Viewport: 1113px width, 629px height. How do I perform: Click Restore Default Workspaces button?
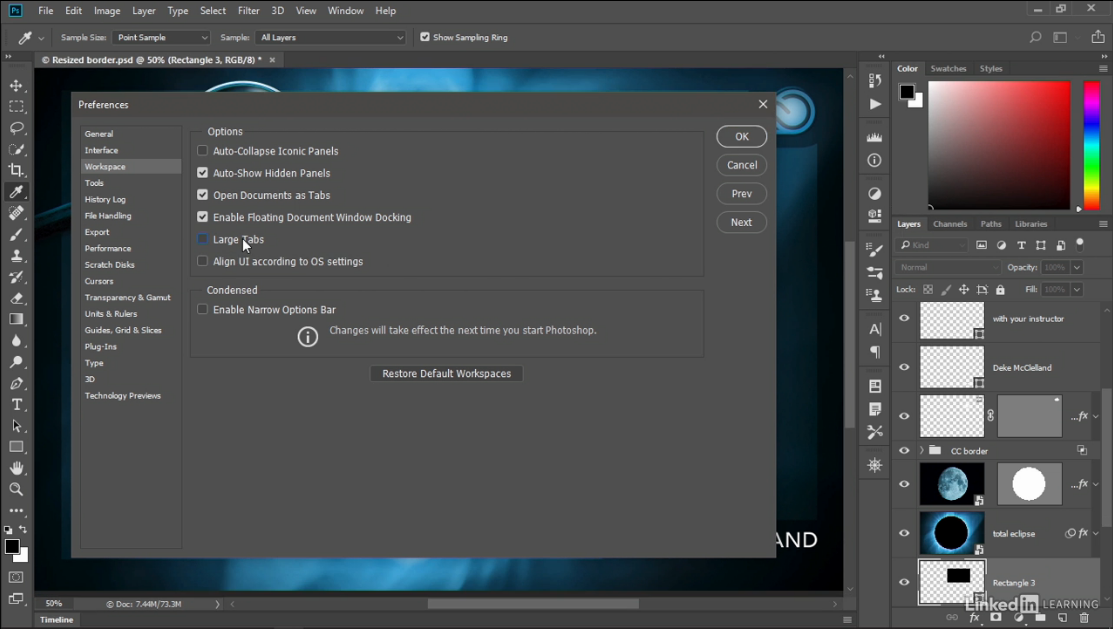coord(446,373)
